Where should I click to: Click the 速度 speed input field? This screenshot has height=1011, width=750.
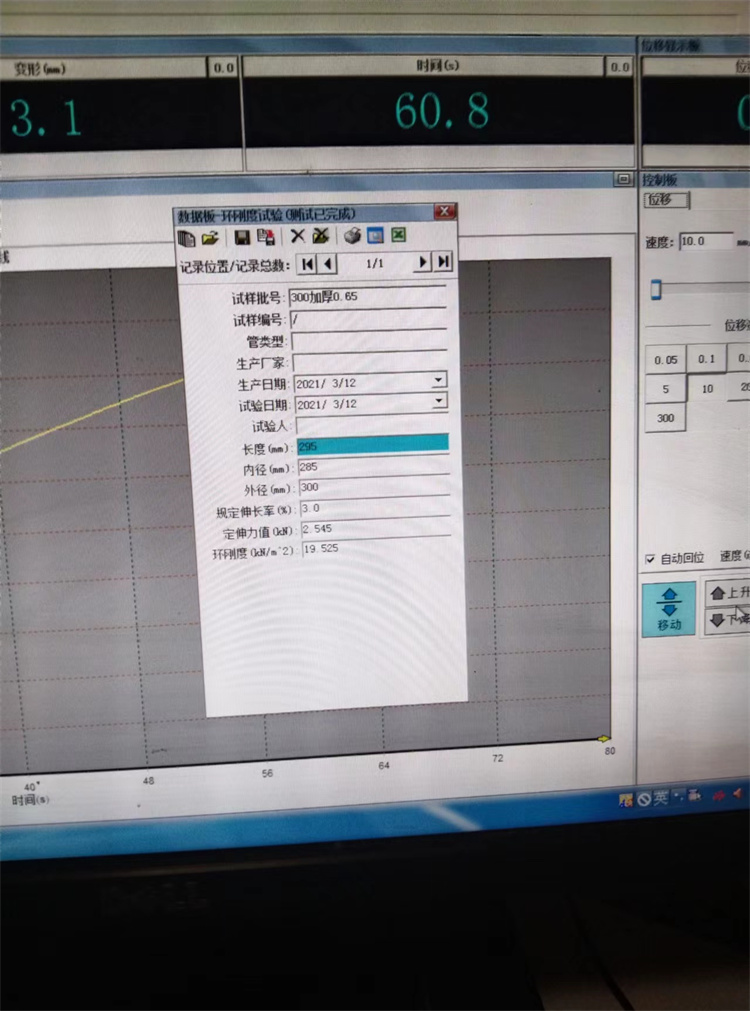coord(704,241)
